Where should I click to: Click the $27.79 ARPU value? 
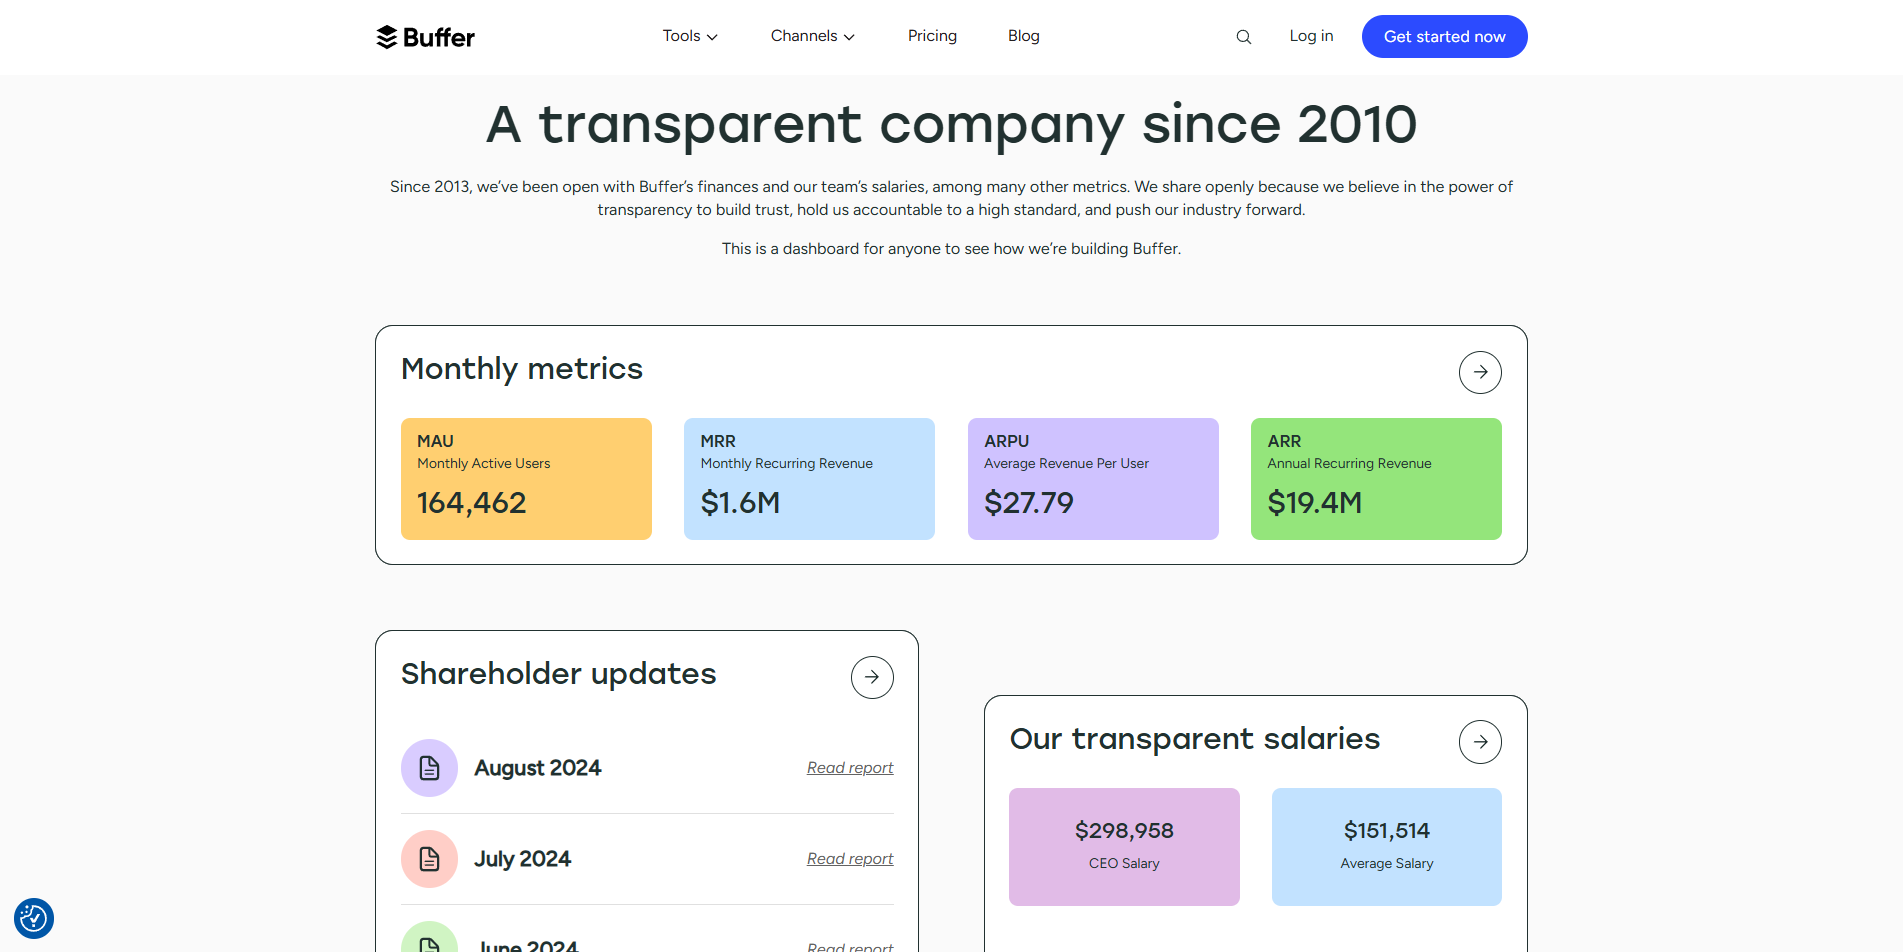click(x=1029, y=503)
